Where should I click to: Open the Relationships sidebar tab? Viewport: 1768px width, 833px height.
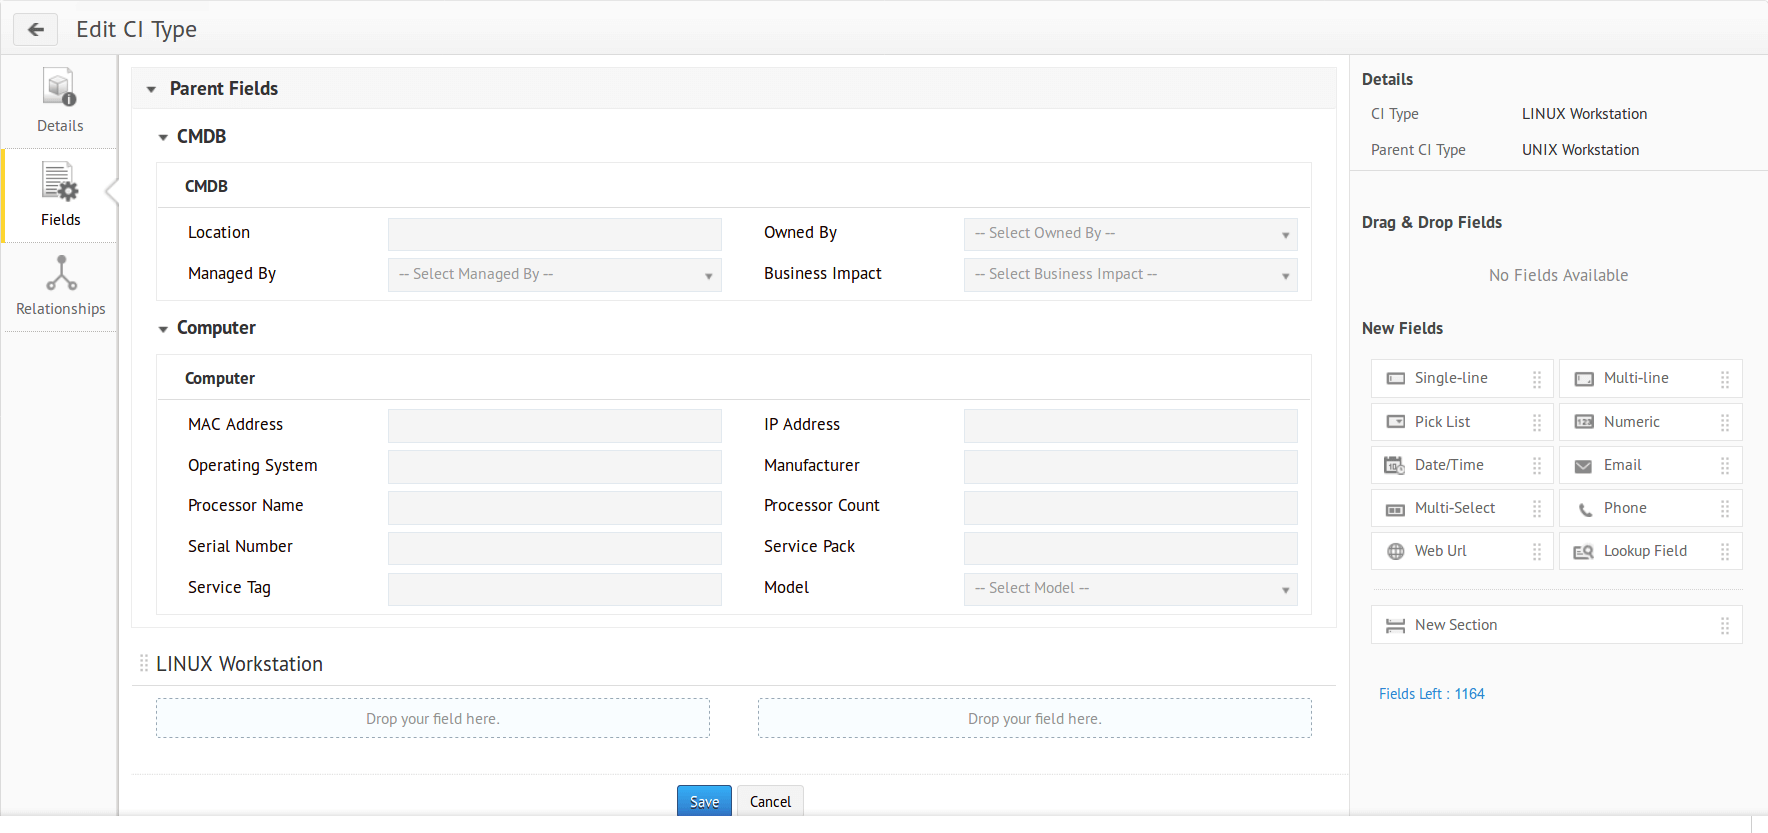tap(60, 286)
